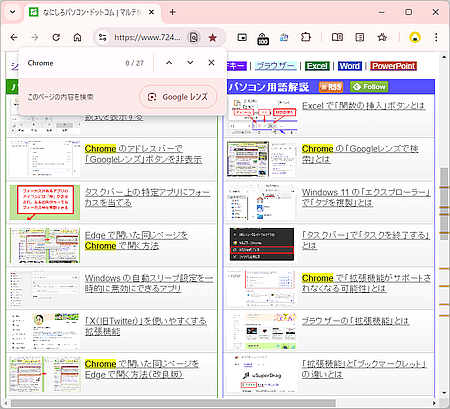
Task: Open the media control toolbar icon
Action: (x=242, y=37)
